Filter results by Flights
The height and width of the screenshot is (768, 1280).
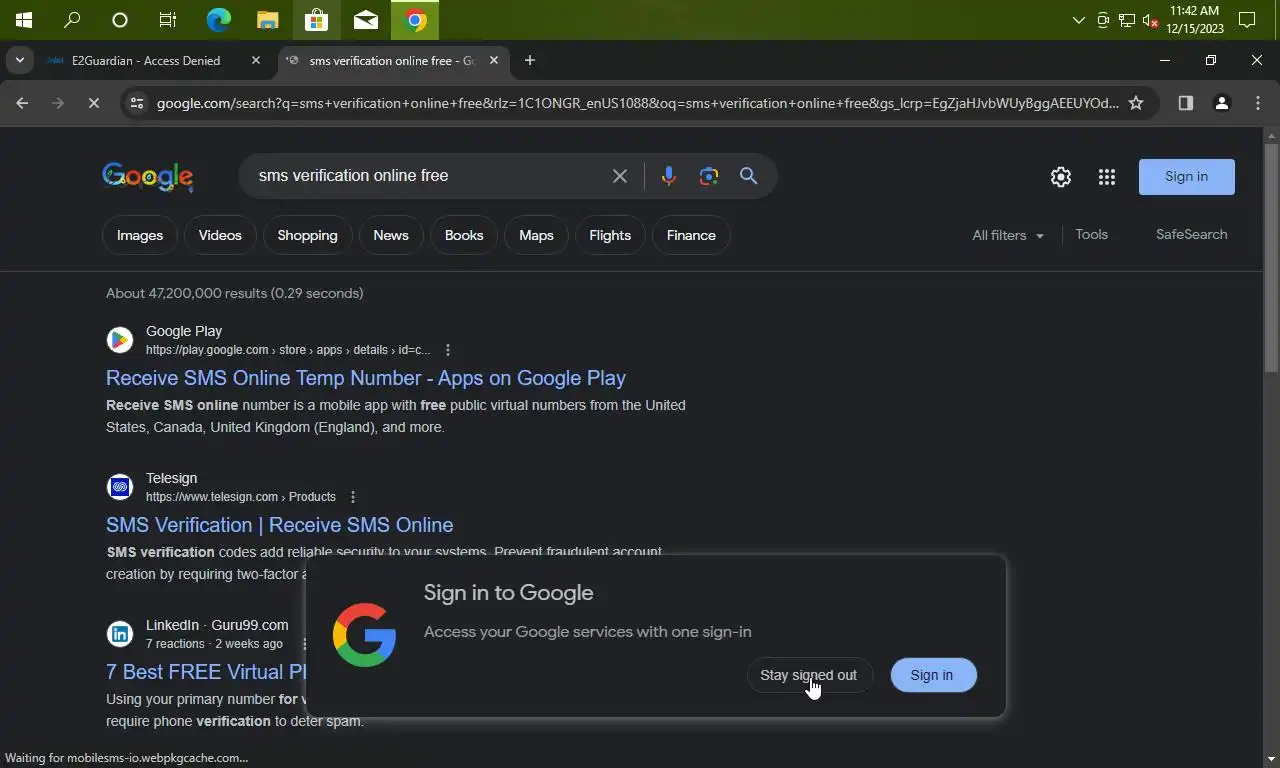(x=610, y=235)
